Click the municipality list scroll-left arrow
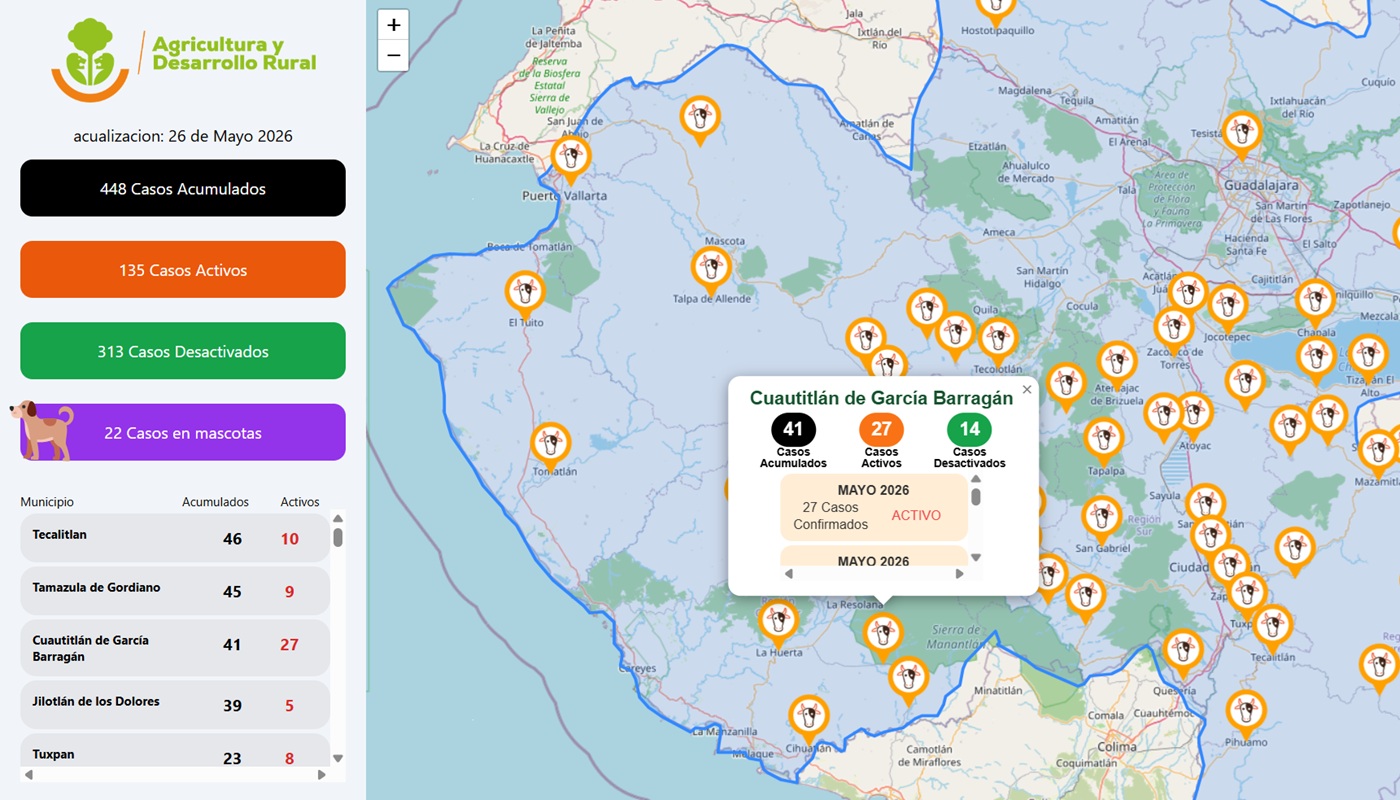Viewport: 1400px width, 800px height. (x=28, y=774)
